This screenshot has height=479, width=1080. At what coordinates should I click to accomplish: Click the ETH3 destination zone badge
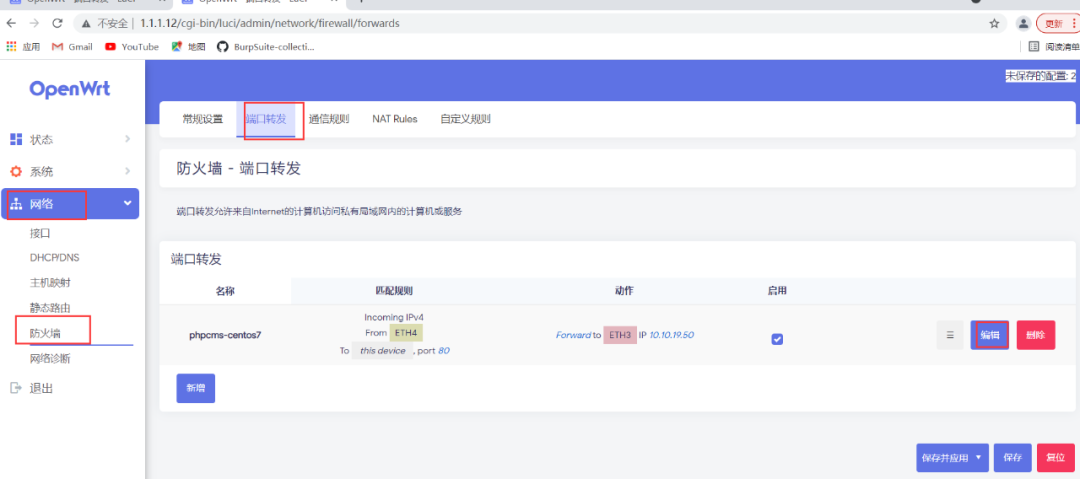620,335
